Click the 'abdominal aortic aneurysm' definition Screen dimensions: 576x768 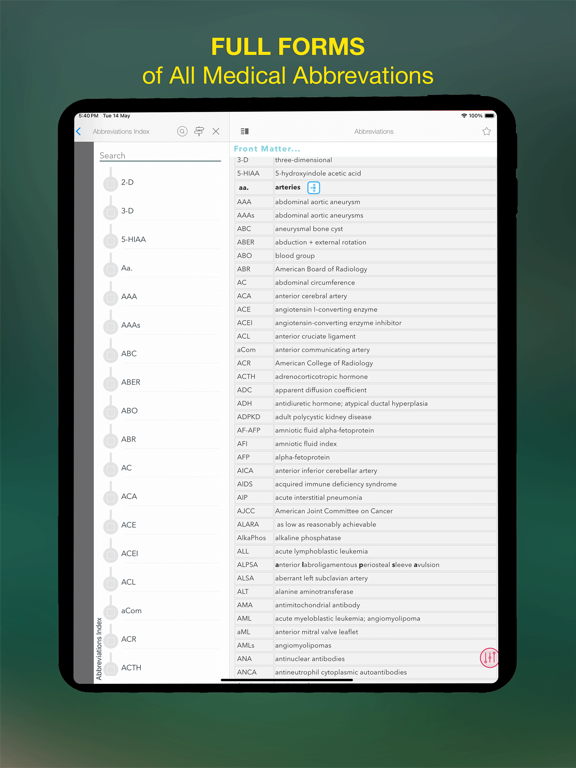click(317, 202)
